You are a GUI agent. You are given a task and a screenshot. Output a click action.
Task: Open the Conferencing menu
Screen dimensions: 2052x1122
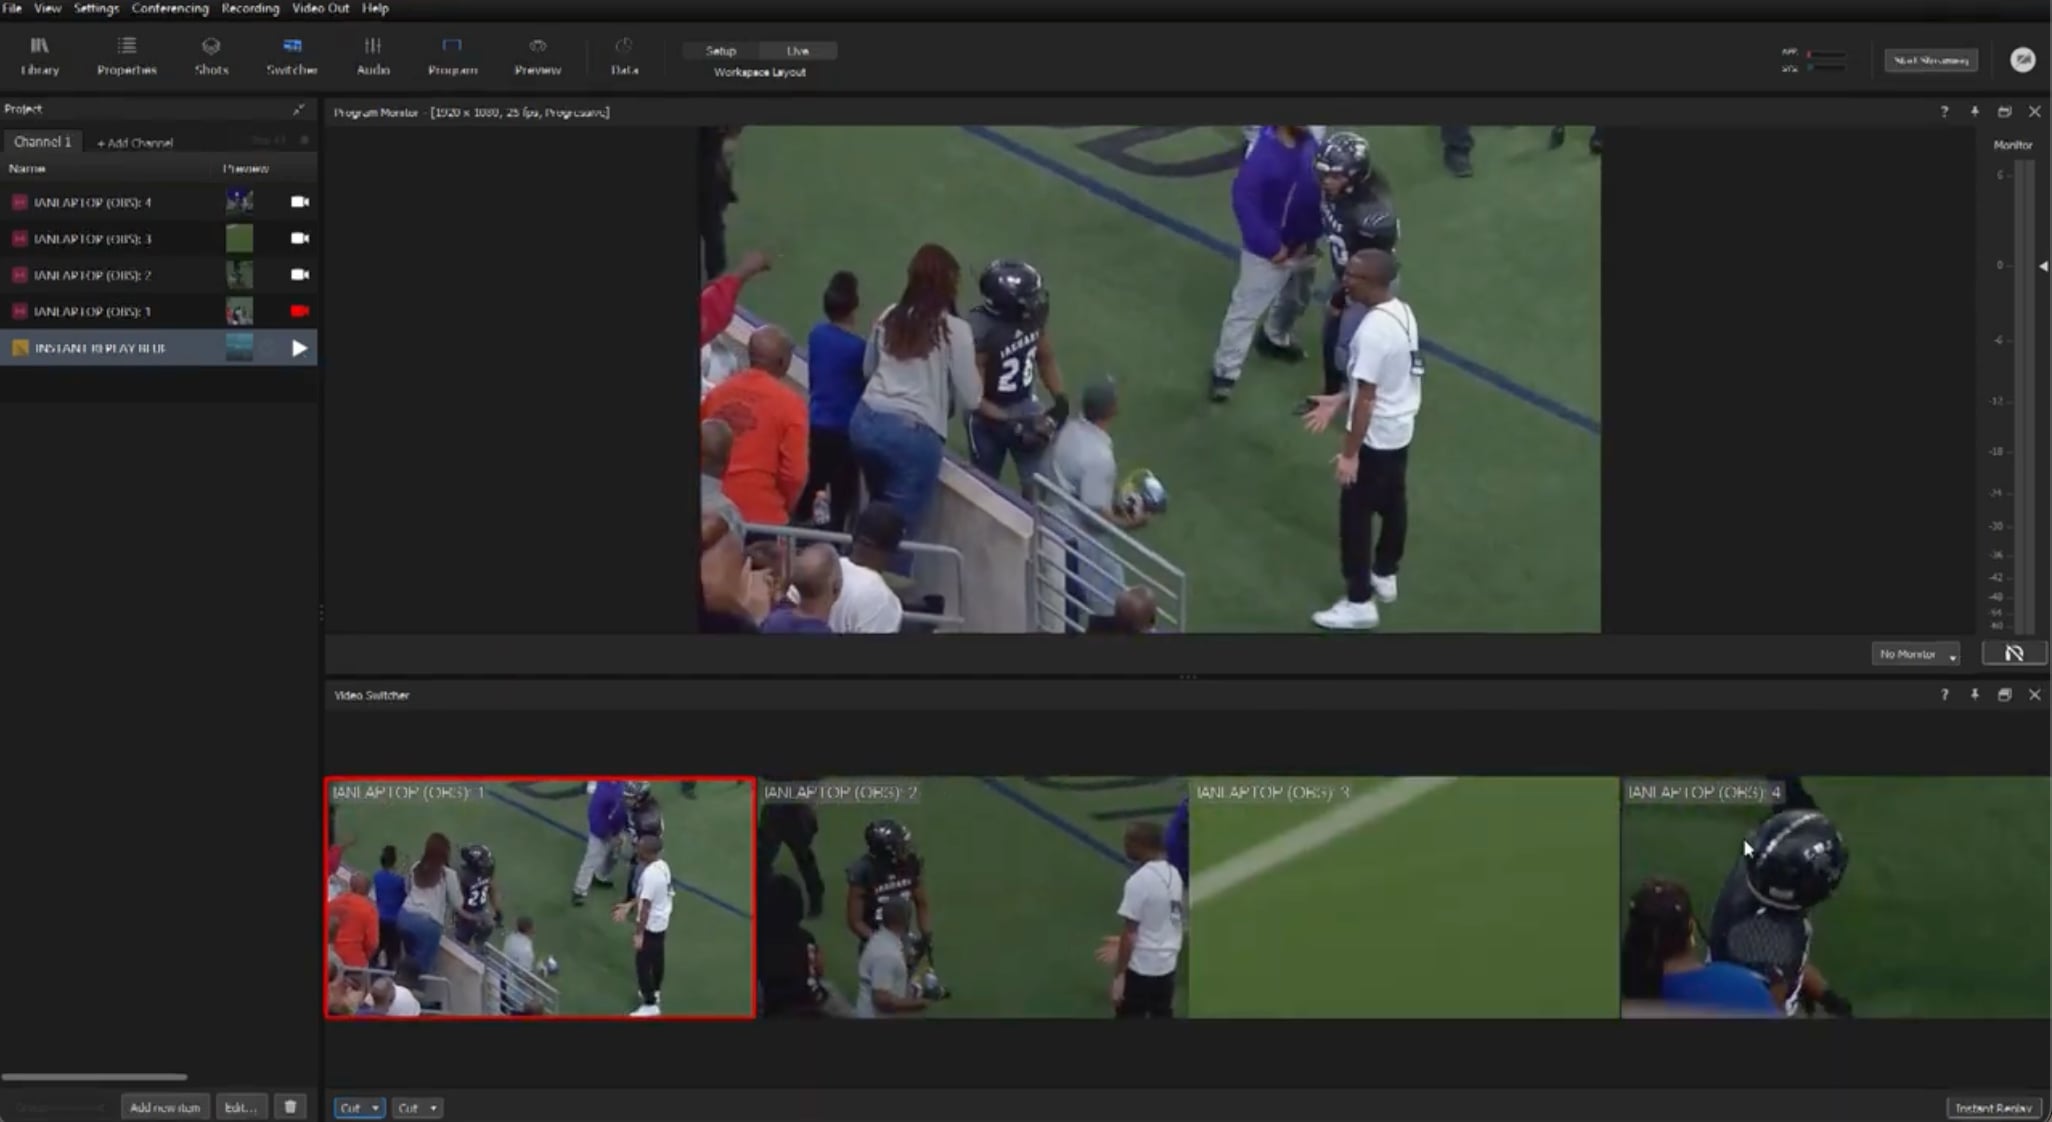tap(170, 8)
